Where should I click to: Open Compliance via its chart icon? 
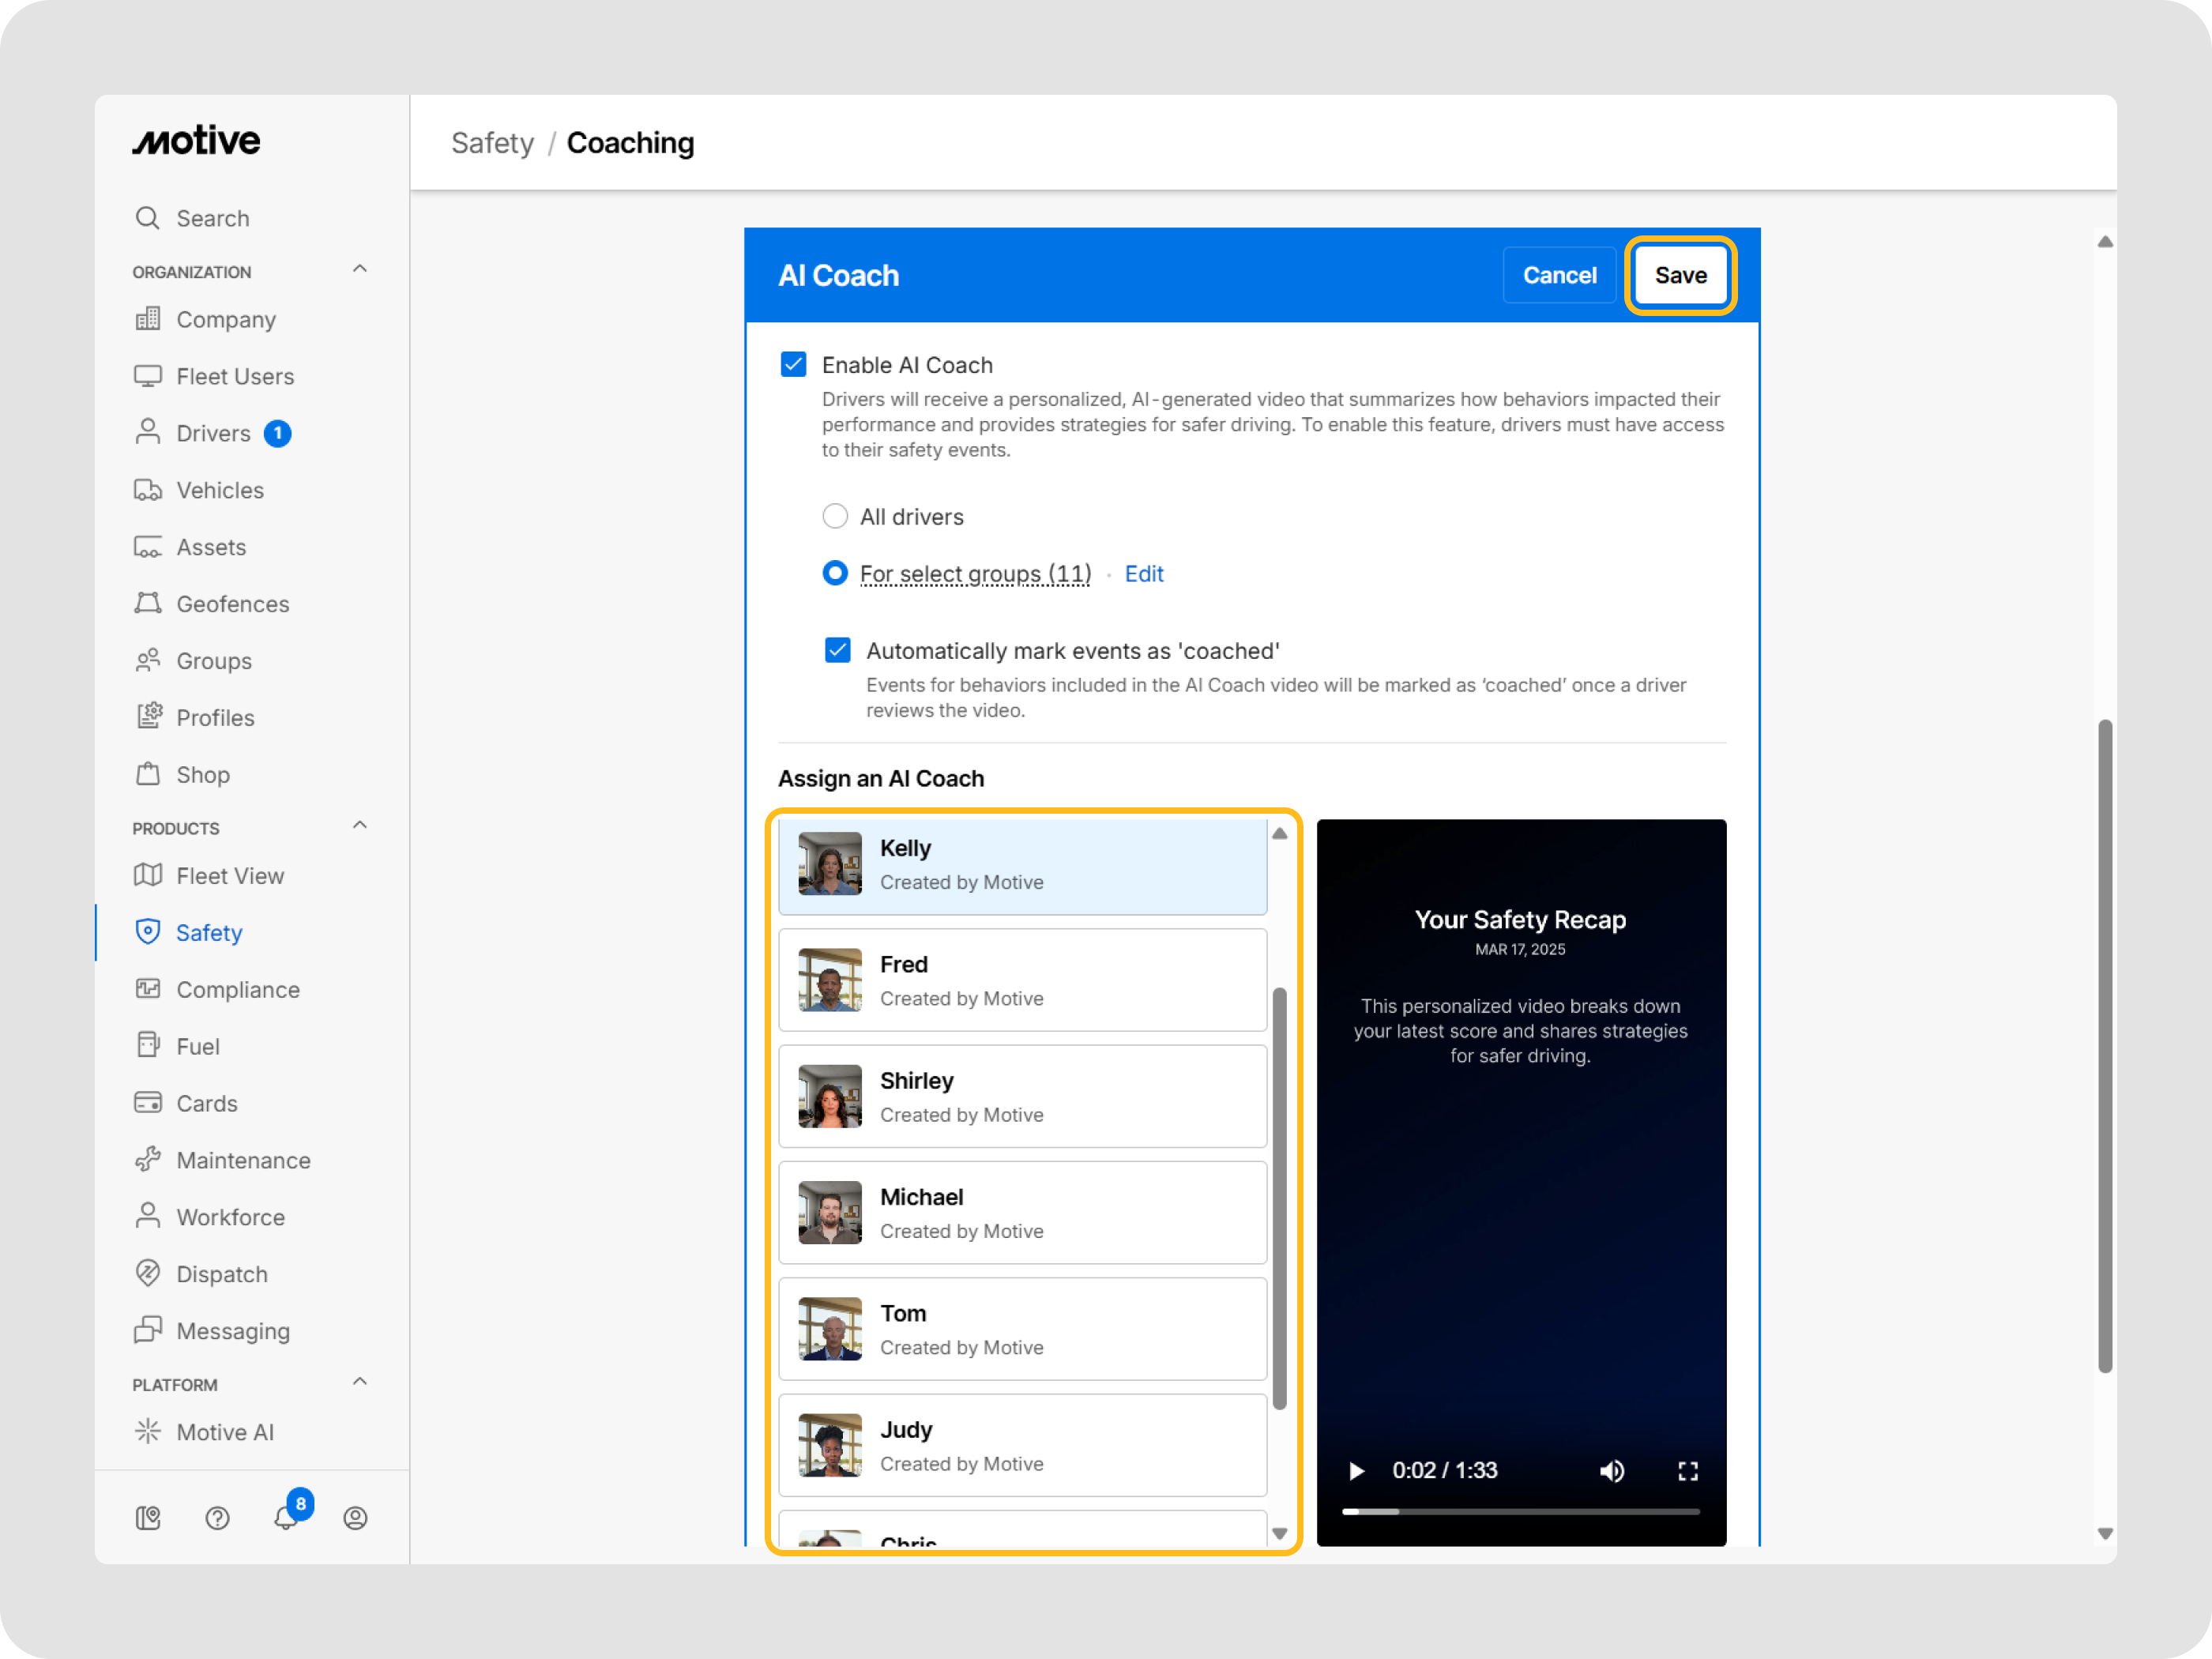tap(148, 989)
